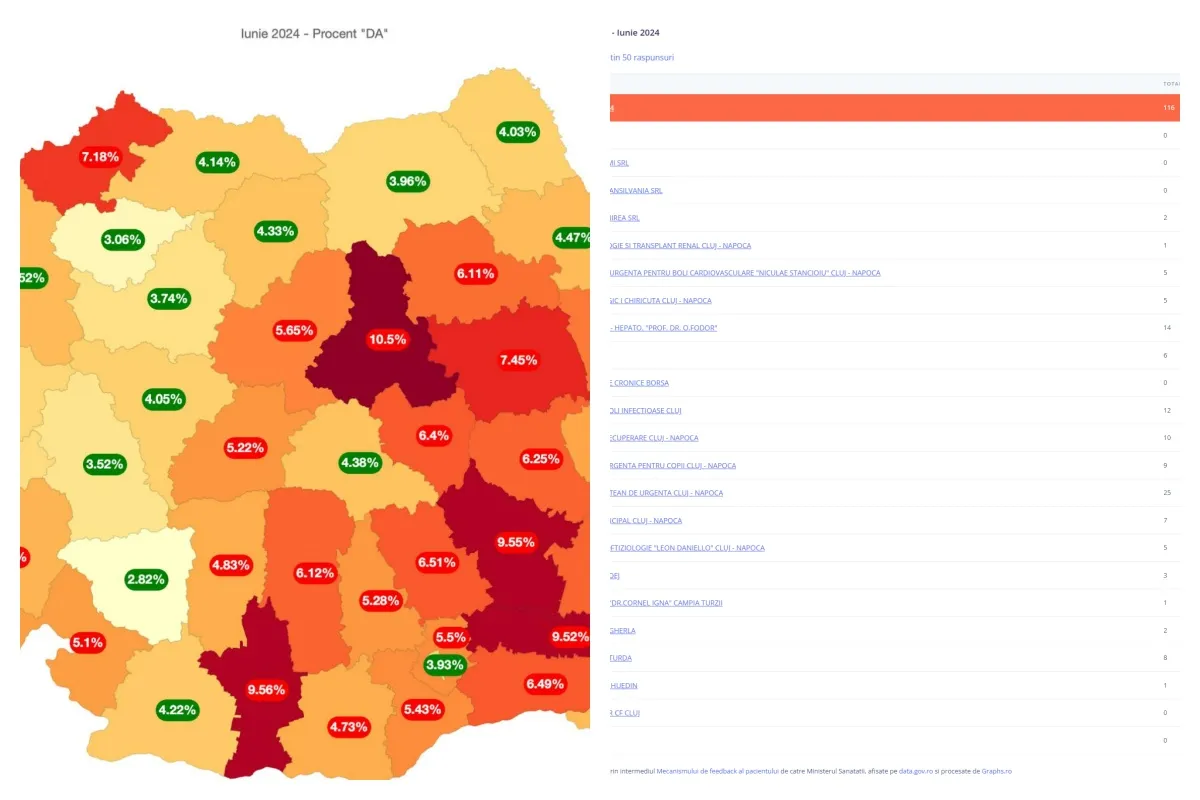Viewport: 1200px width, 800px height.
Task: Select the 4.38% green map label
Action: point(360,462)
